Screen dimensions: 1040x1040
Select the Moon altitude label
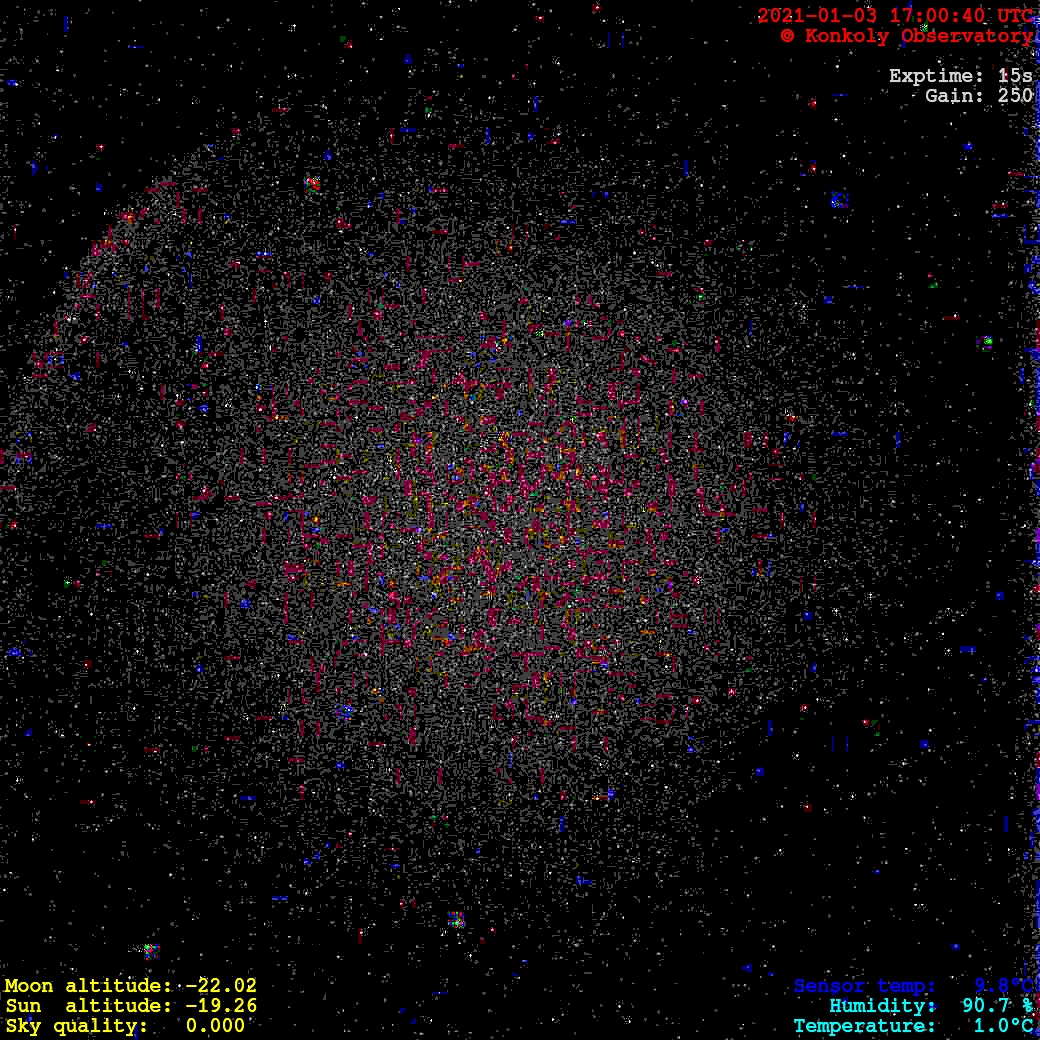point(89,986)
